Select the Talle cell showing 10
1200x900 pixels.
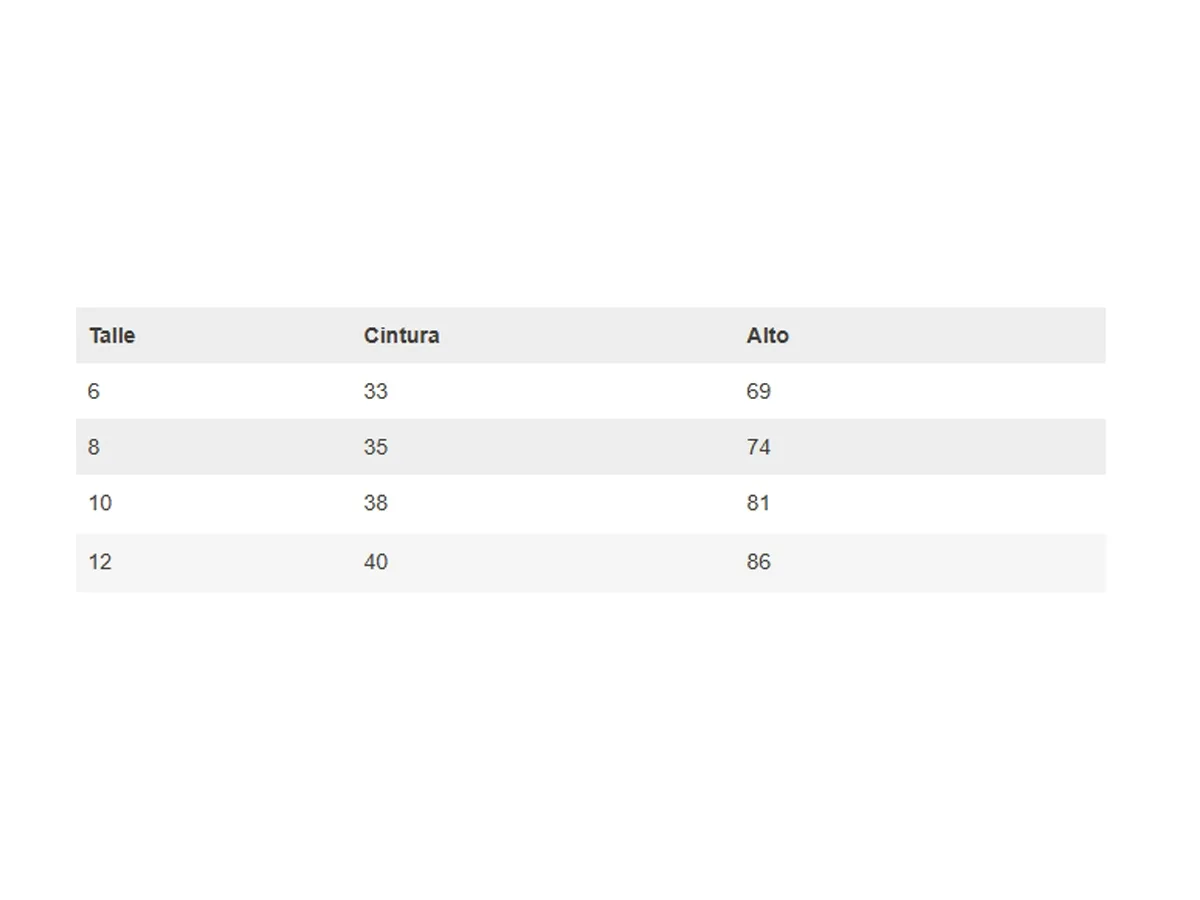click(100, 503)
